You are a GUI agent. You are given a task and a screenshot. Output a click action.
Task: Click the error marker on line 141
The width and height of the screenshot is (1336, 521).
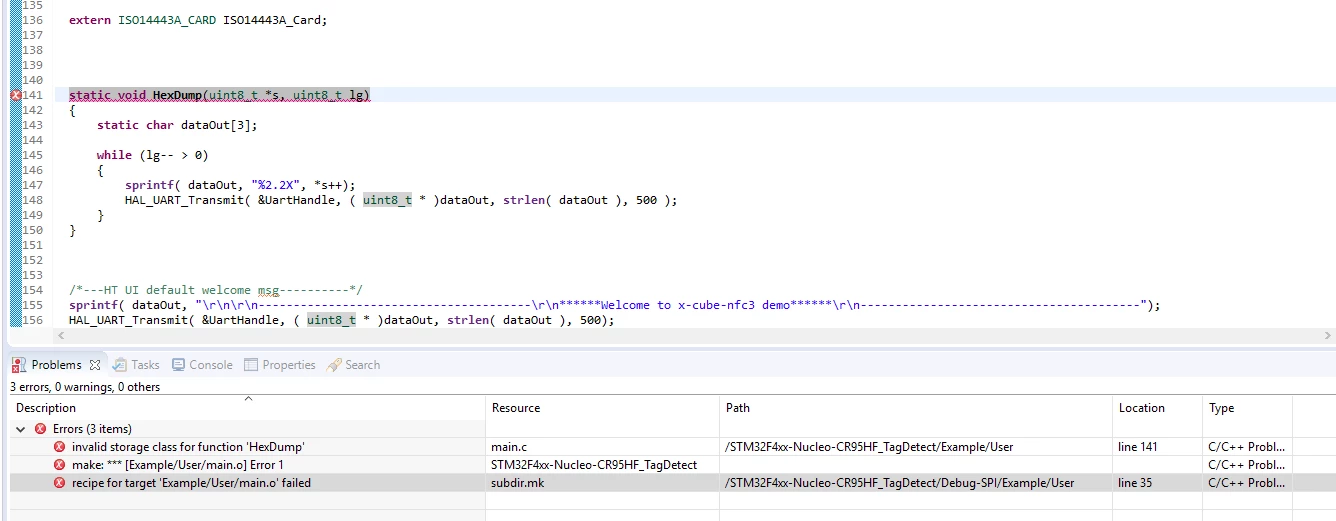pos(16,95)
